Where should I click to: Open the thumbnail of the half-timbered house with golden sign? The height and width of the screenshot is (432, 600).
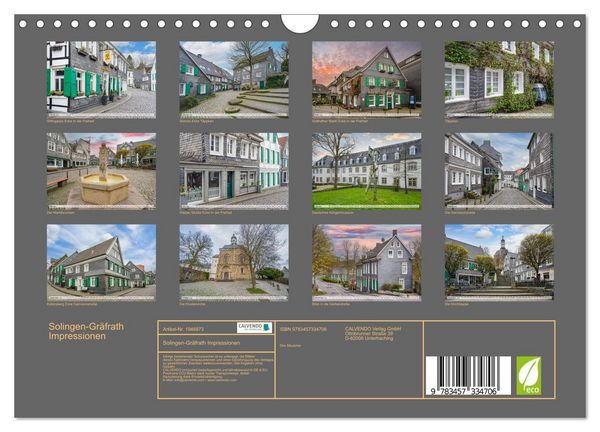[x=101, y=80]
